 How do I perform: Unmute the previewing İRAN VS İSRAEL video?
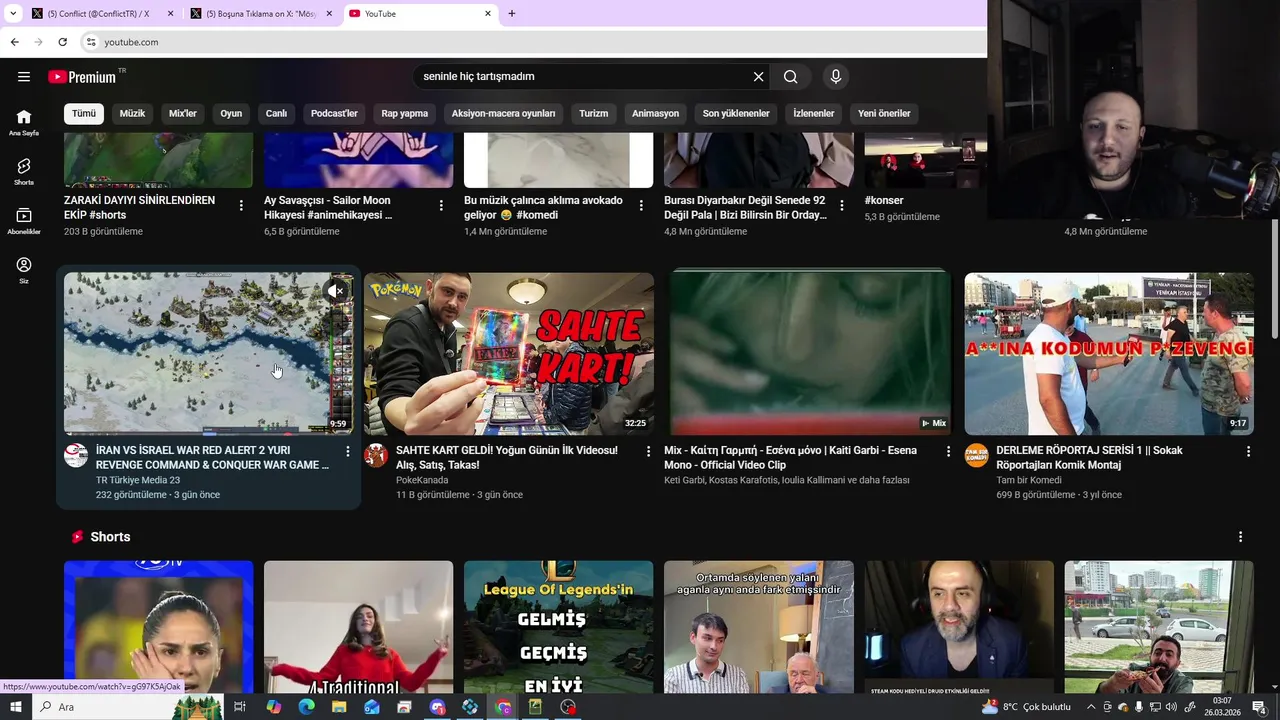click(336, 291)
